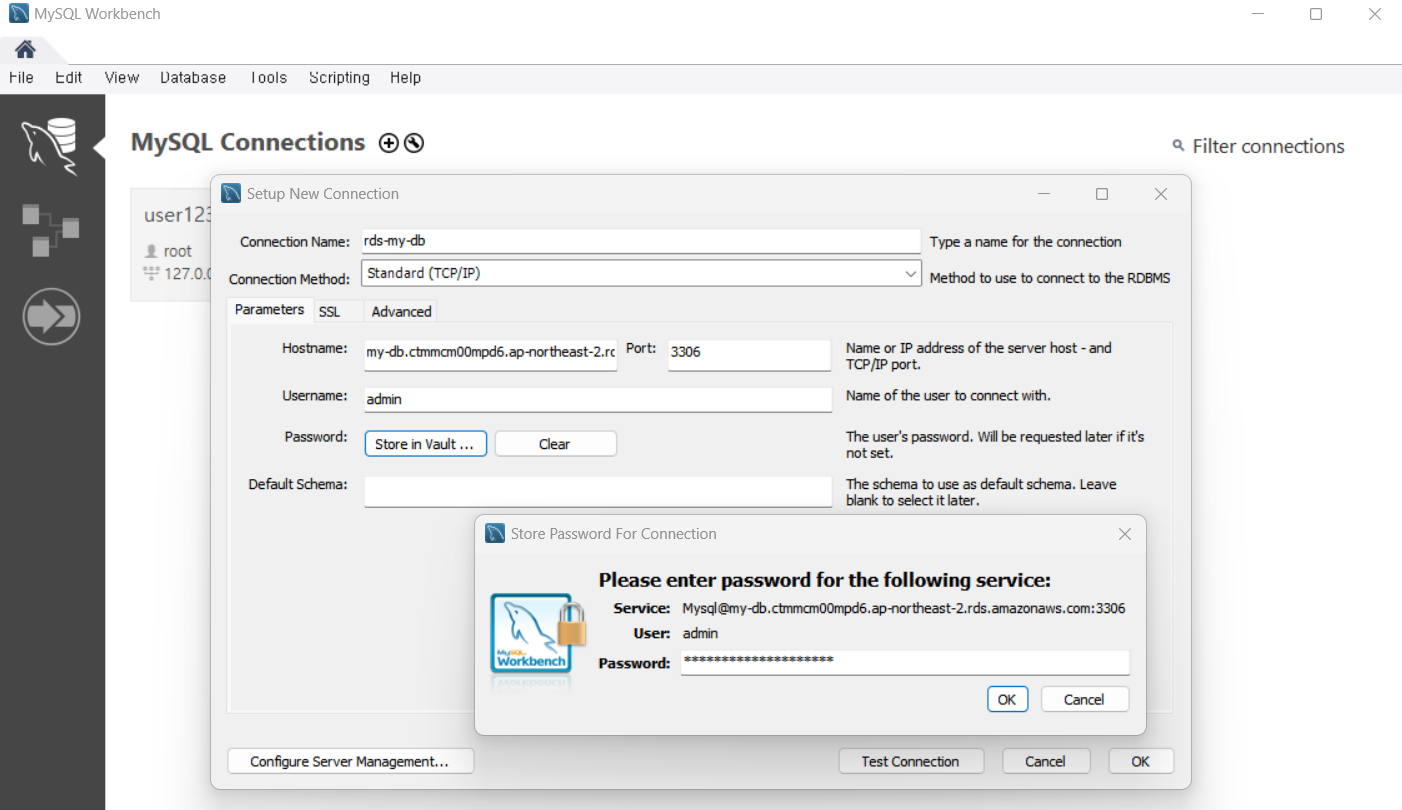
Task: Click 'Please enter password' heading text
Action: [x=824, y=580]
